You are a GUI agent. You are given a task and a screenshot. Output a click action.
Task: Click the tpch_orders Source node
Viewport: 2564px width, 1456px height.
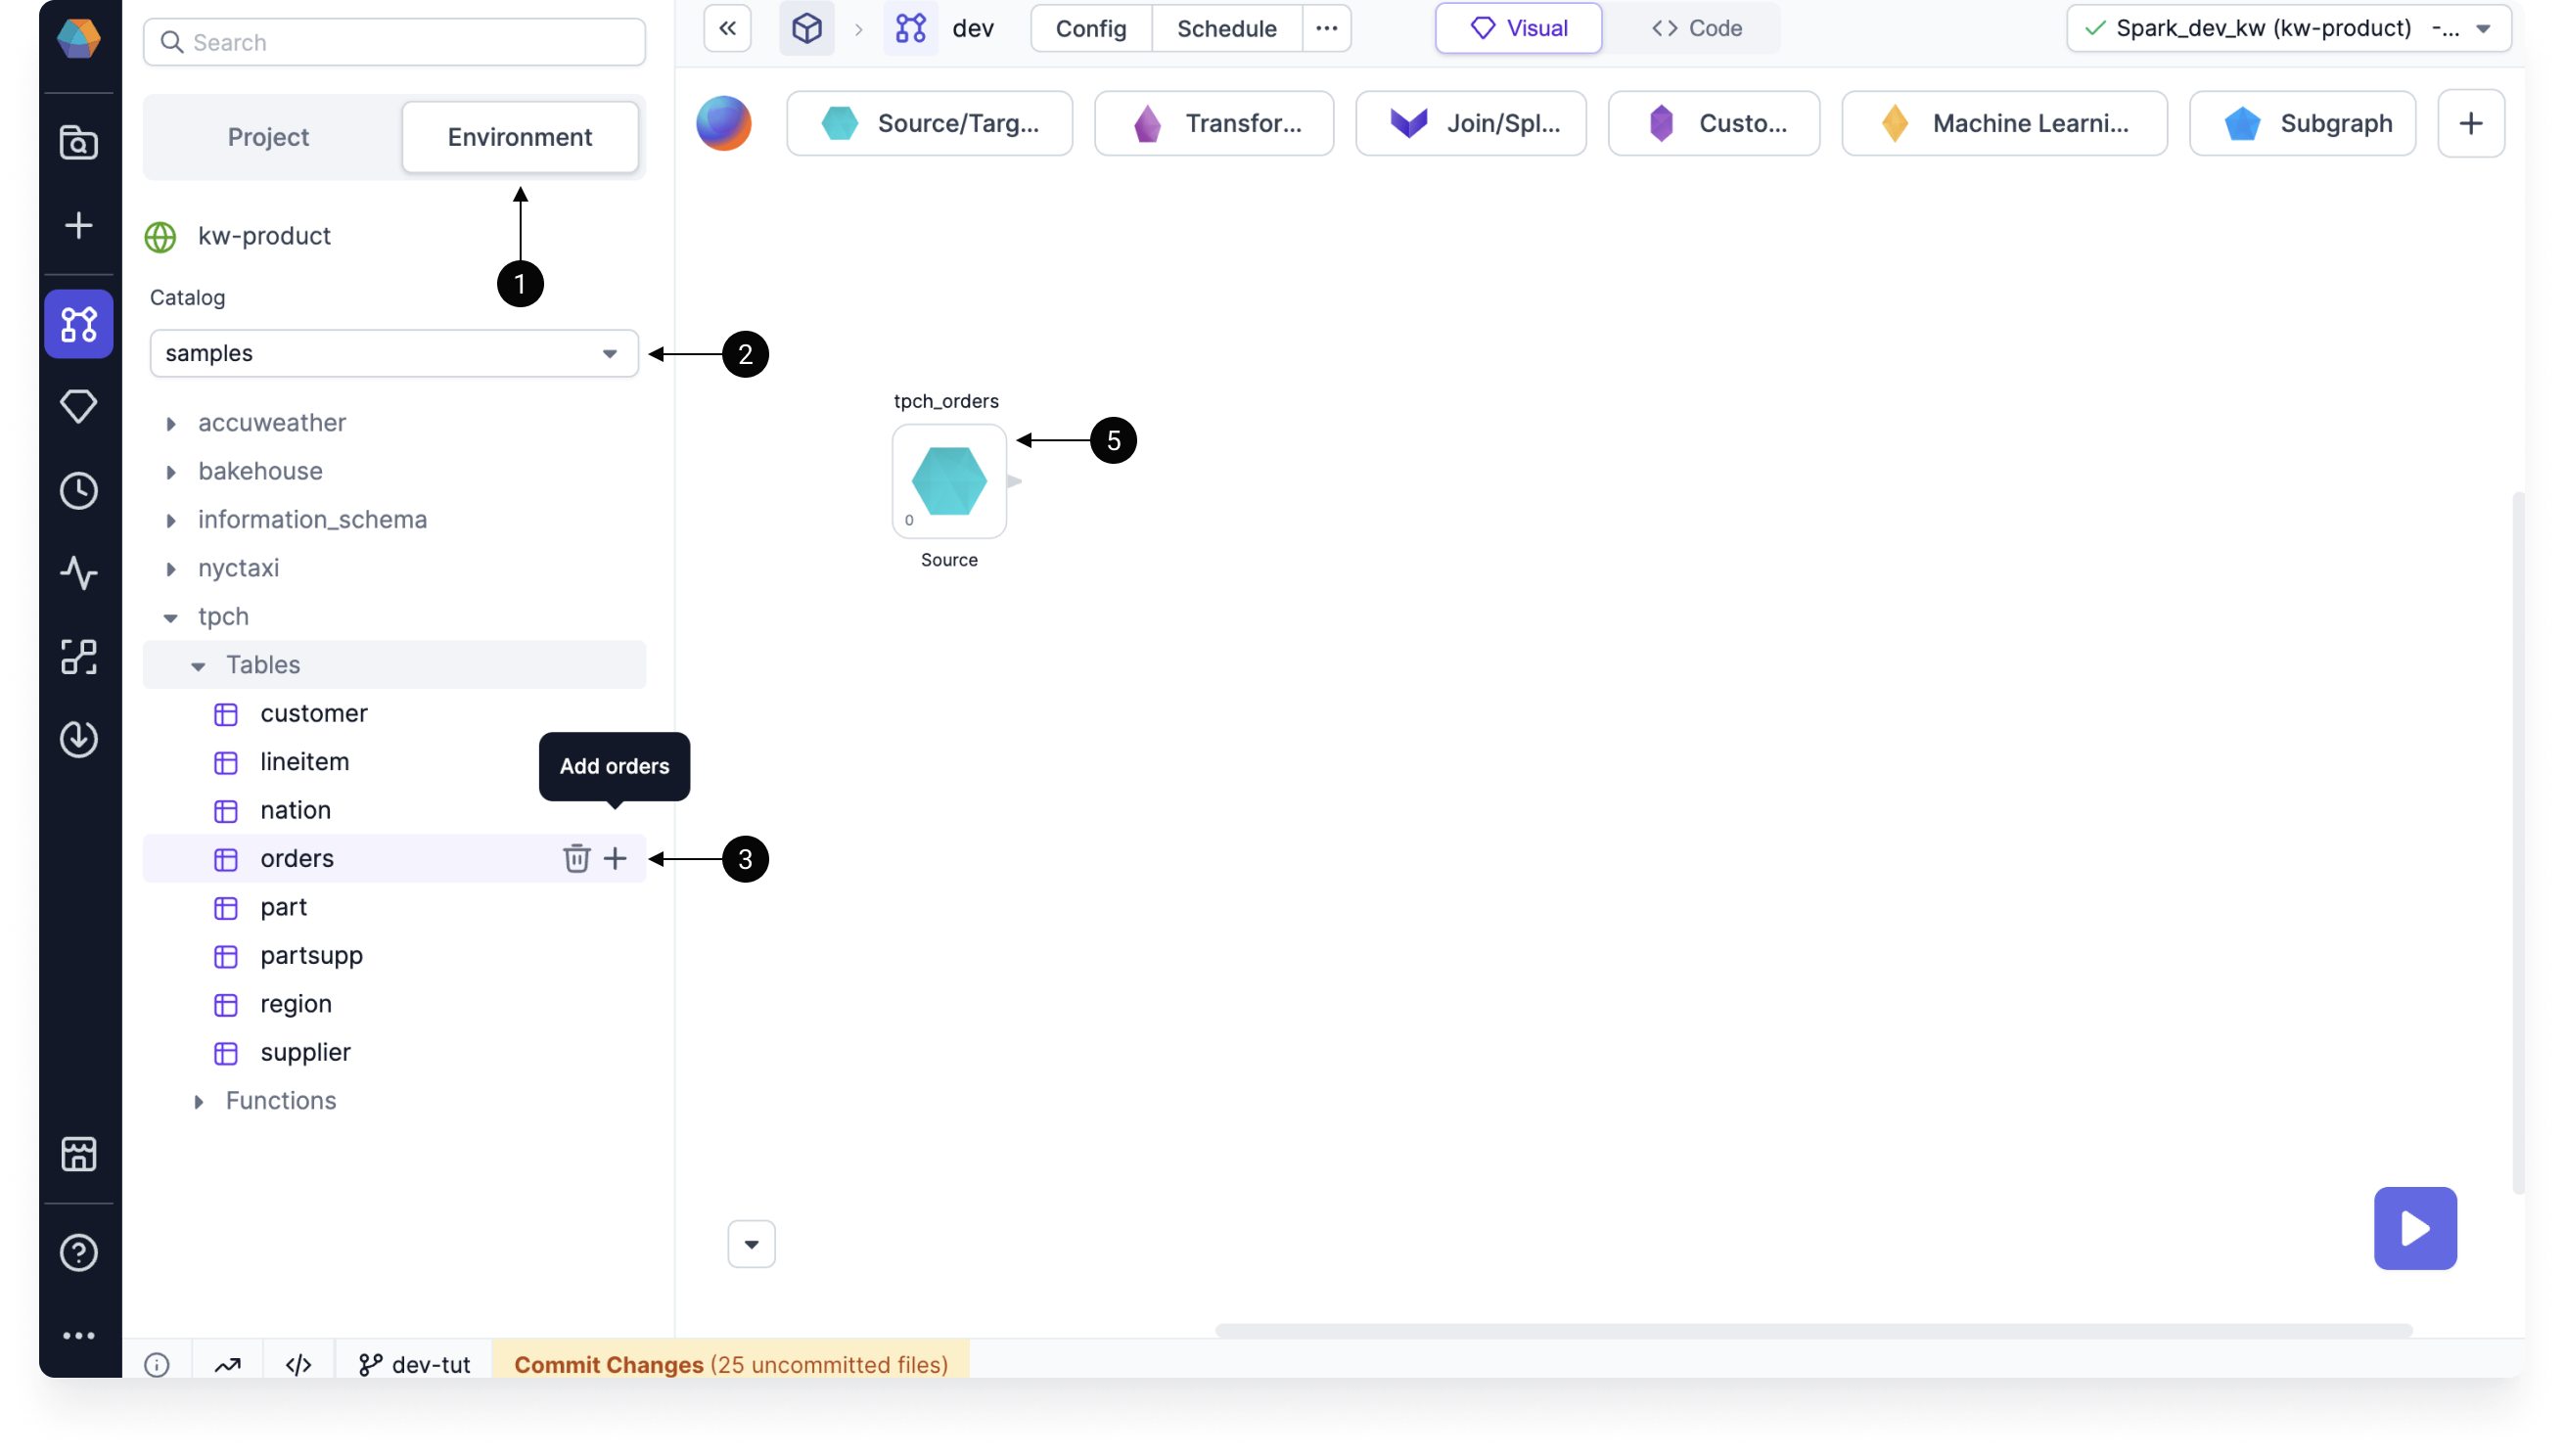947,480
